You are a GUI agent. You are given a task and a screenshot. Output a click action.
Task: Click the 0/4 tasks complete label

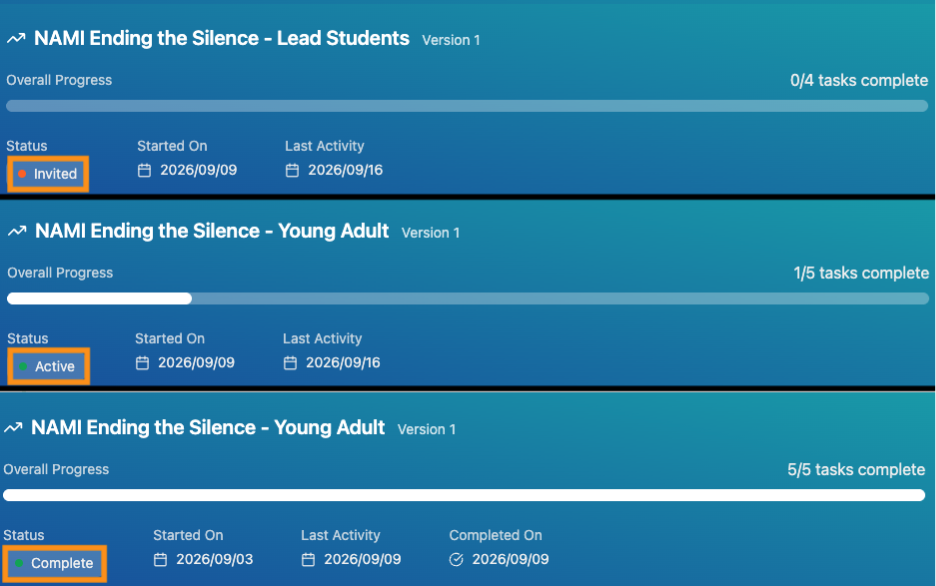(x=859, y=81)
